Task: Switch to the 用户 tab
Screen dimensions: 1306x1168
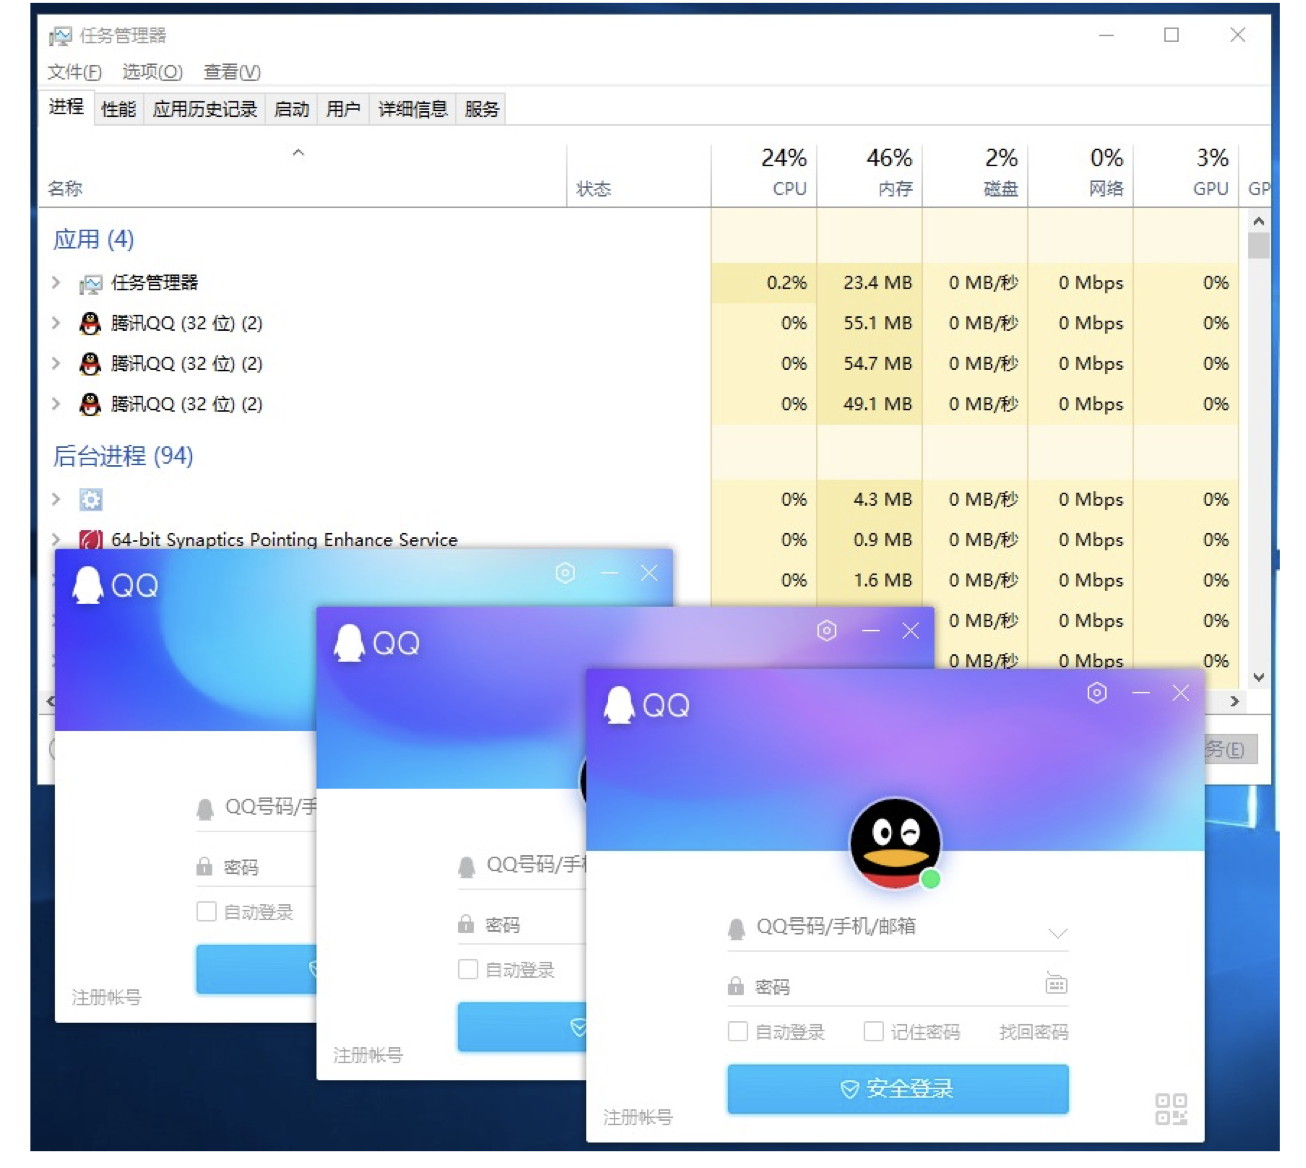Action: coord(343,109)
